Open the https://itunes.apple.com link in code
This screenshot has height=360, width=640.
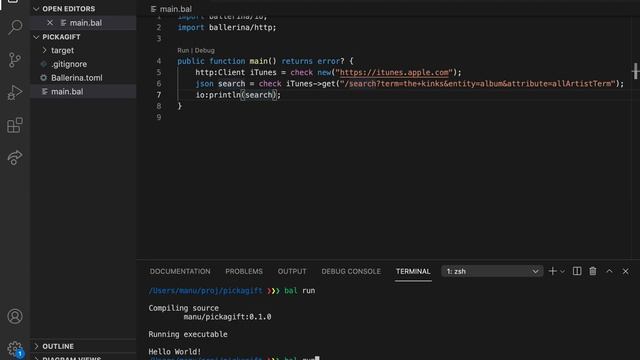click(x=394, y=72)
